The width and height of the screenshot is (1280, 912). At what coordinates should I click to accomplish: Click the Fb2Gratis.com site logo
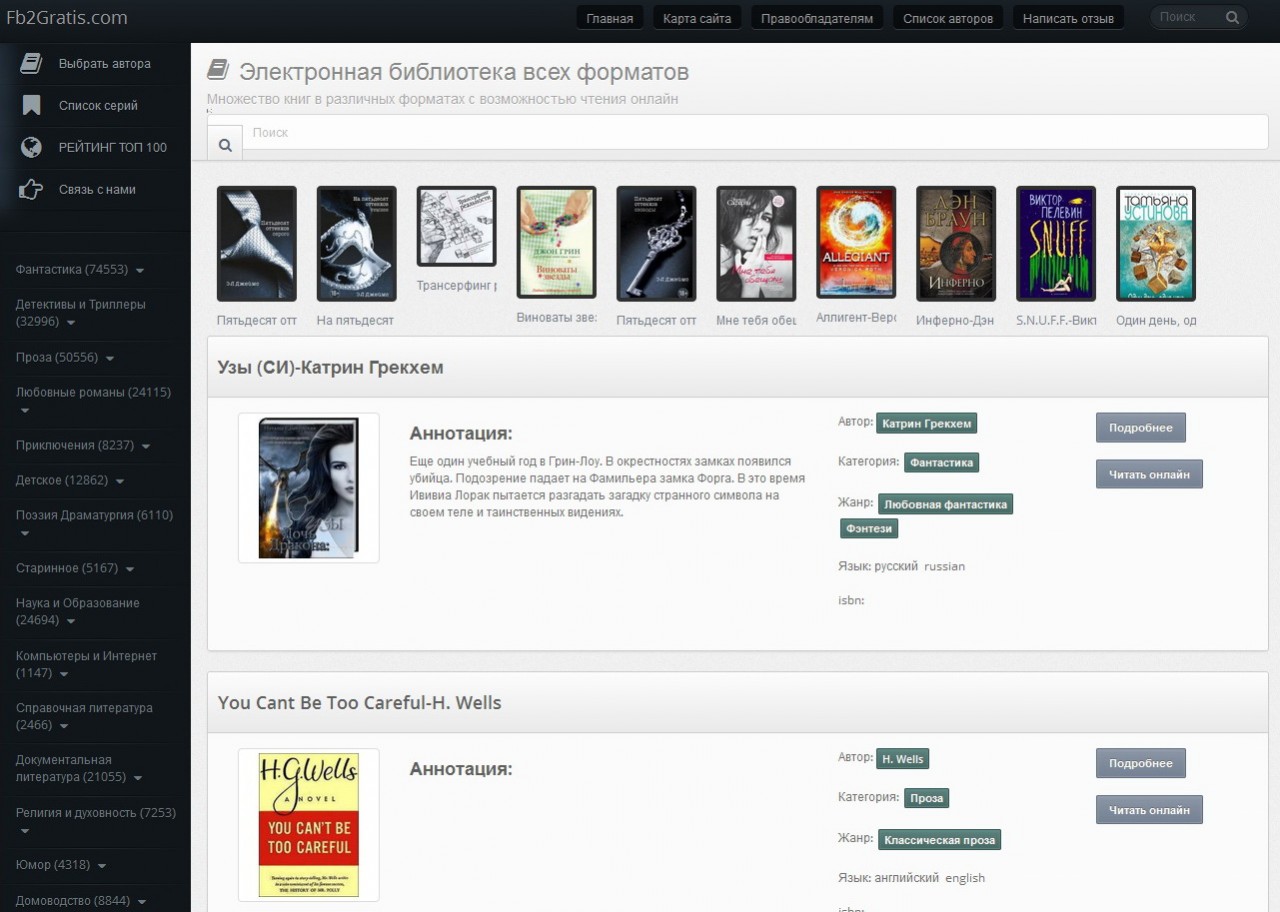coord(67,17)
